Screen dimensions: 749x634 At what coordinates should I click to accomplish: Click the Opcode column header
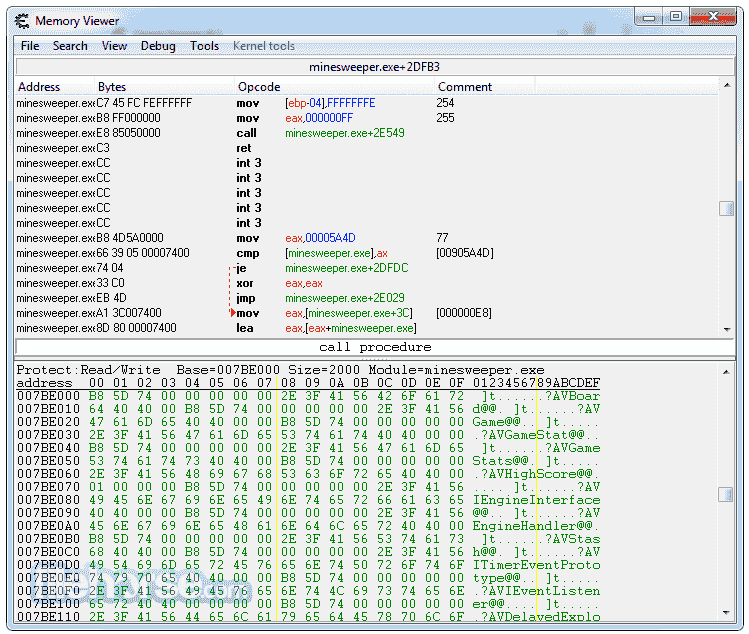(x=258, y=87)
